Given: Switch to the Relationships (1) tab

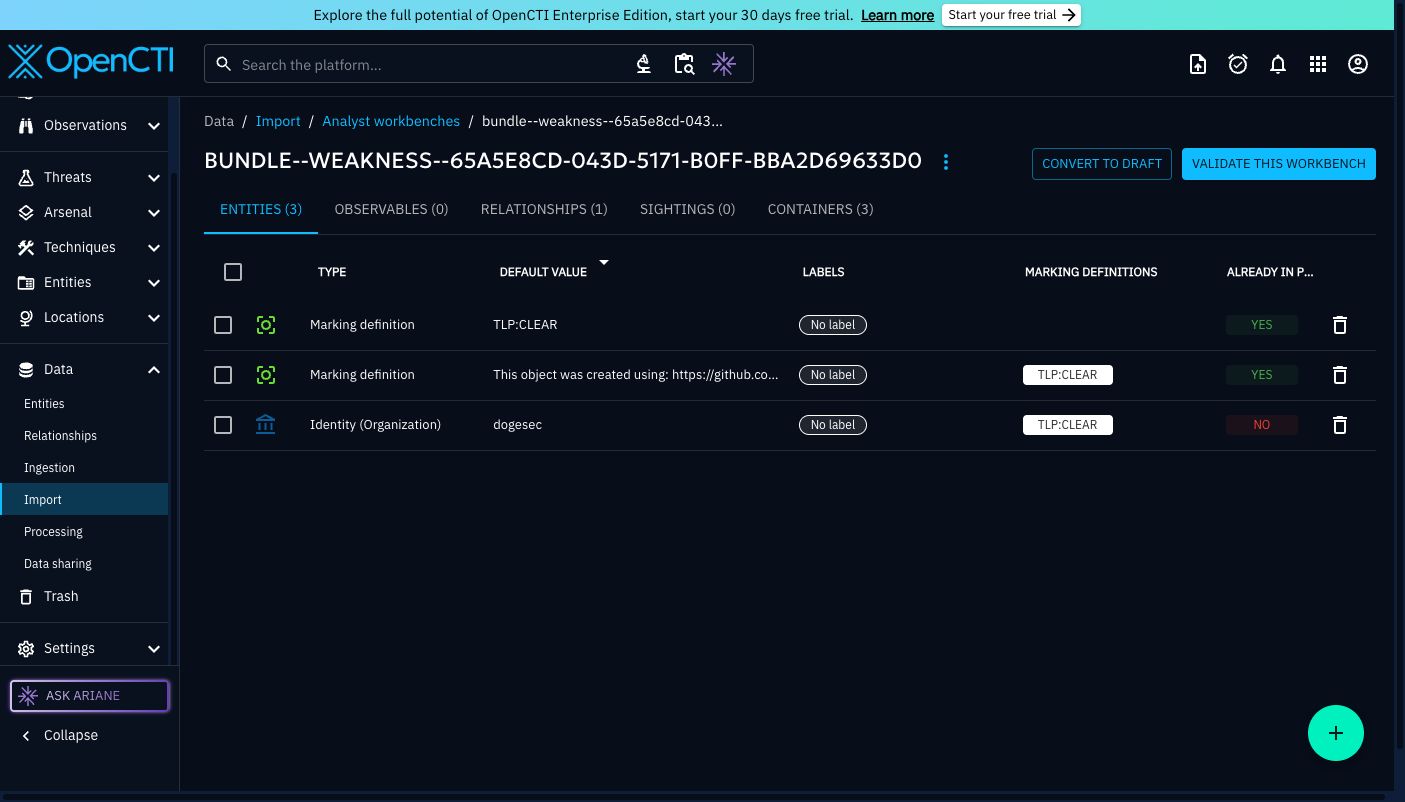Looking at the screenshot, I should (543, 209).
